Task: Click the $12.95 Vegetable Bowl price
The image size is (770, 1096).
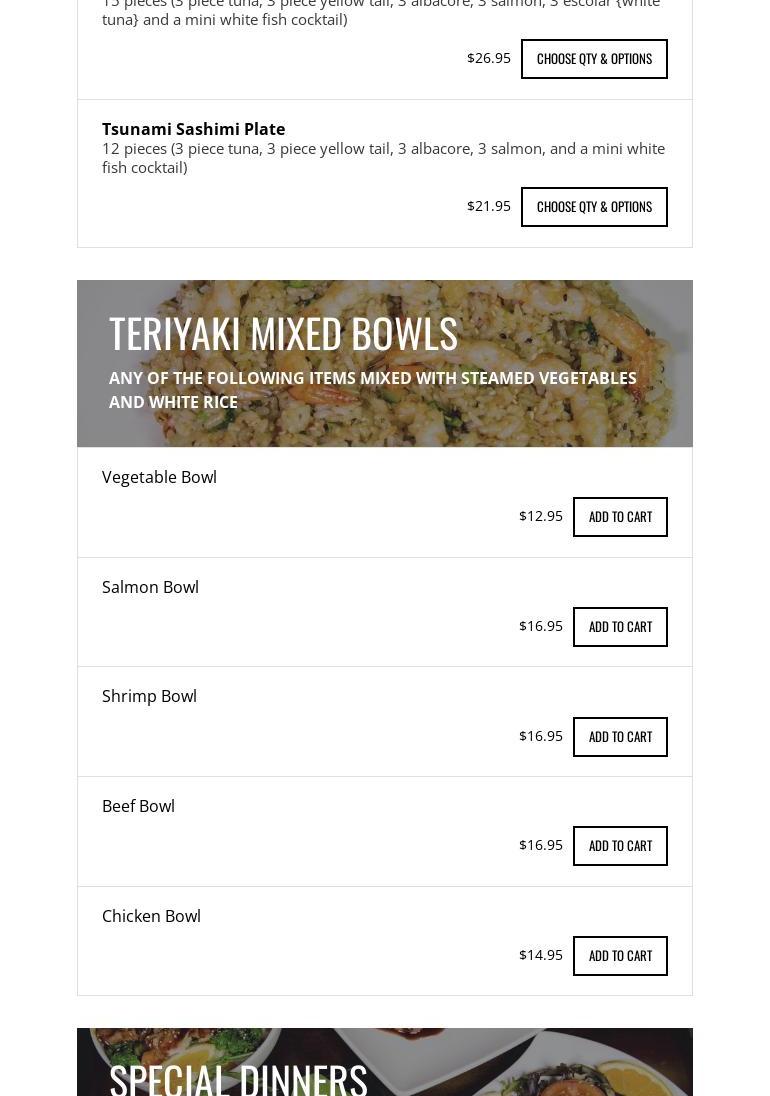Action: pyautogui.click(x=540, y=516)
